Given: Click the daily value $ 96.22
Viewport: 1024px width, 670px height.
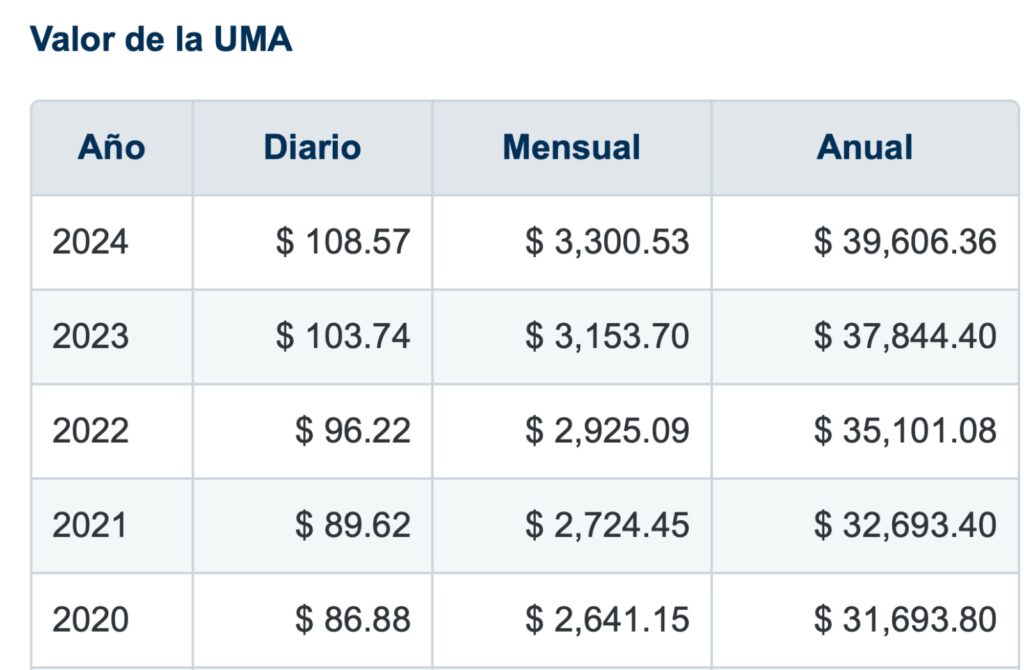Looking at the screenshot, I should [x=353, y=430].
